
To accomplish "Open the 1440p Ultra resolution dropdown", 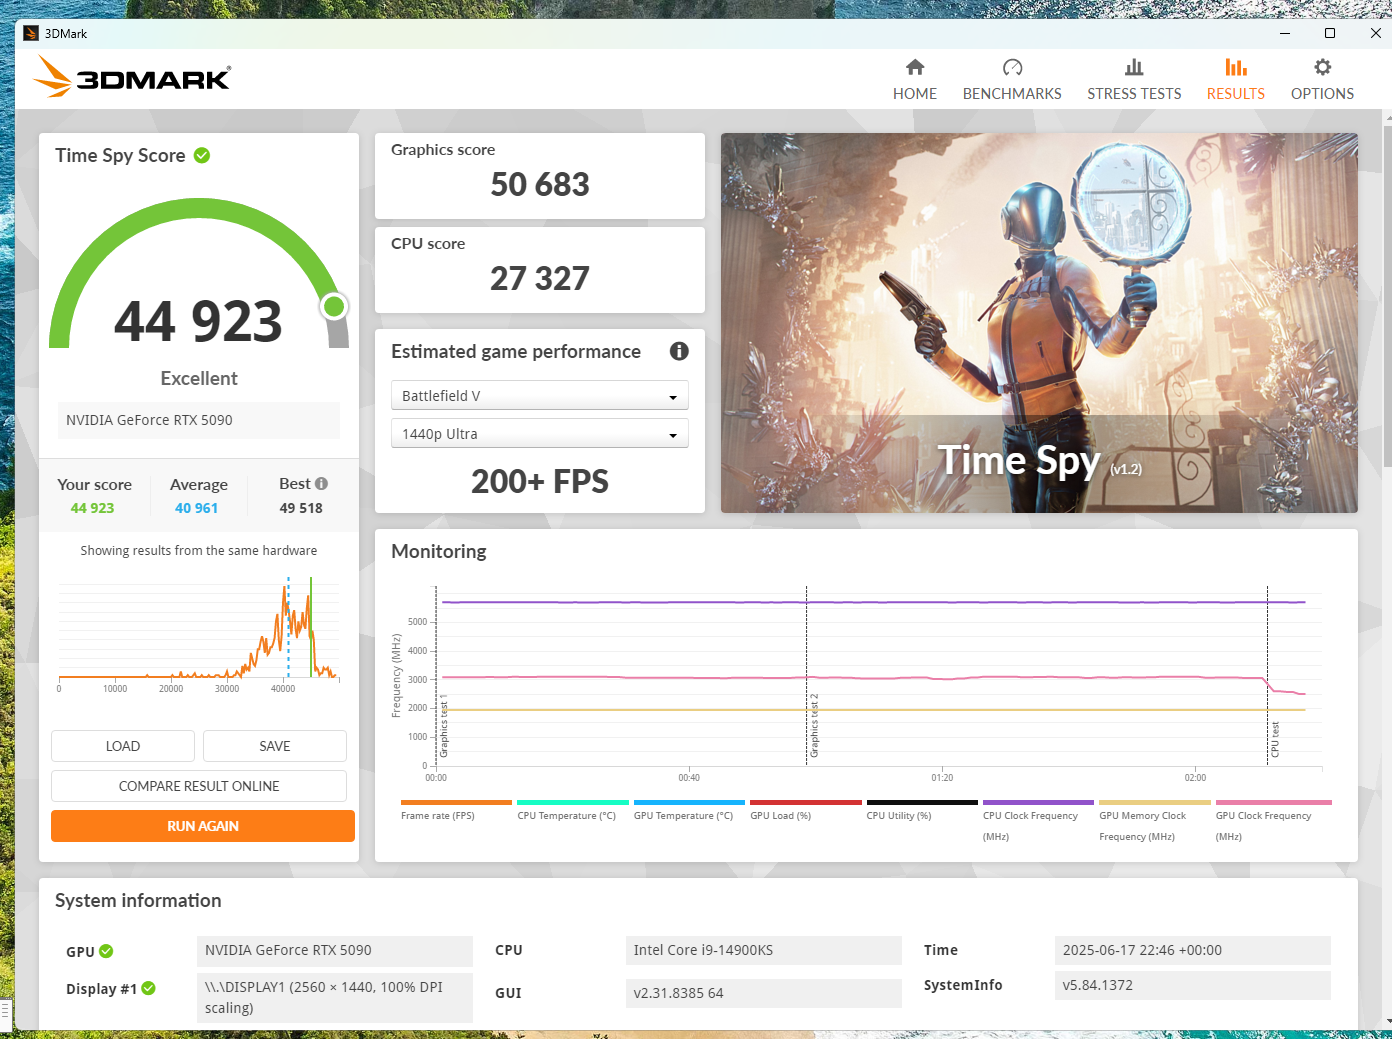I will (x=539, y=434).
